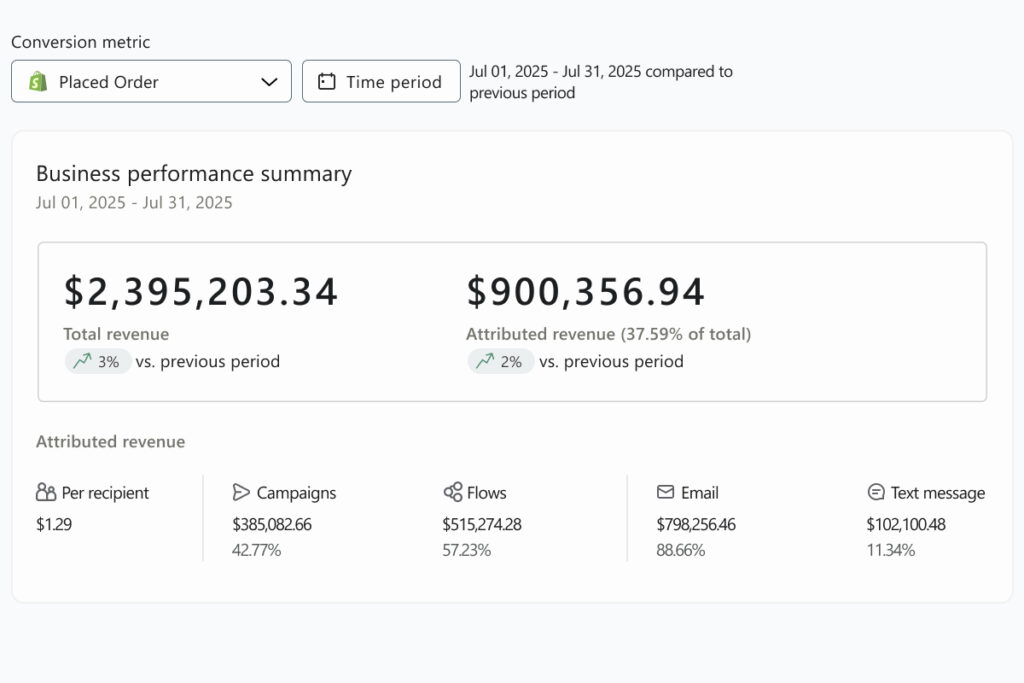Click the Flows revenue amount $515,274.28
1024x683 pixels.
(x=482, y=524)
